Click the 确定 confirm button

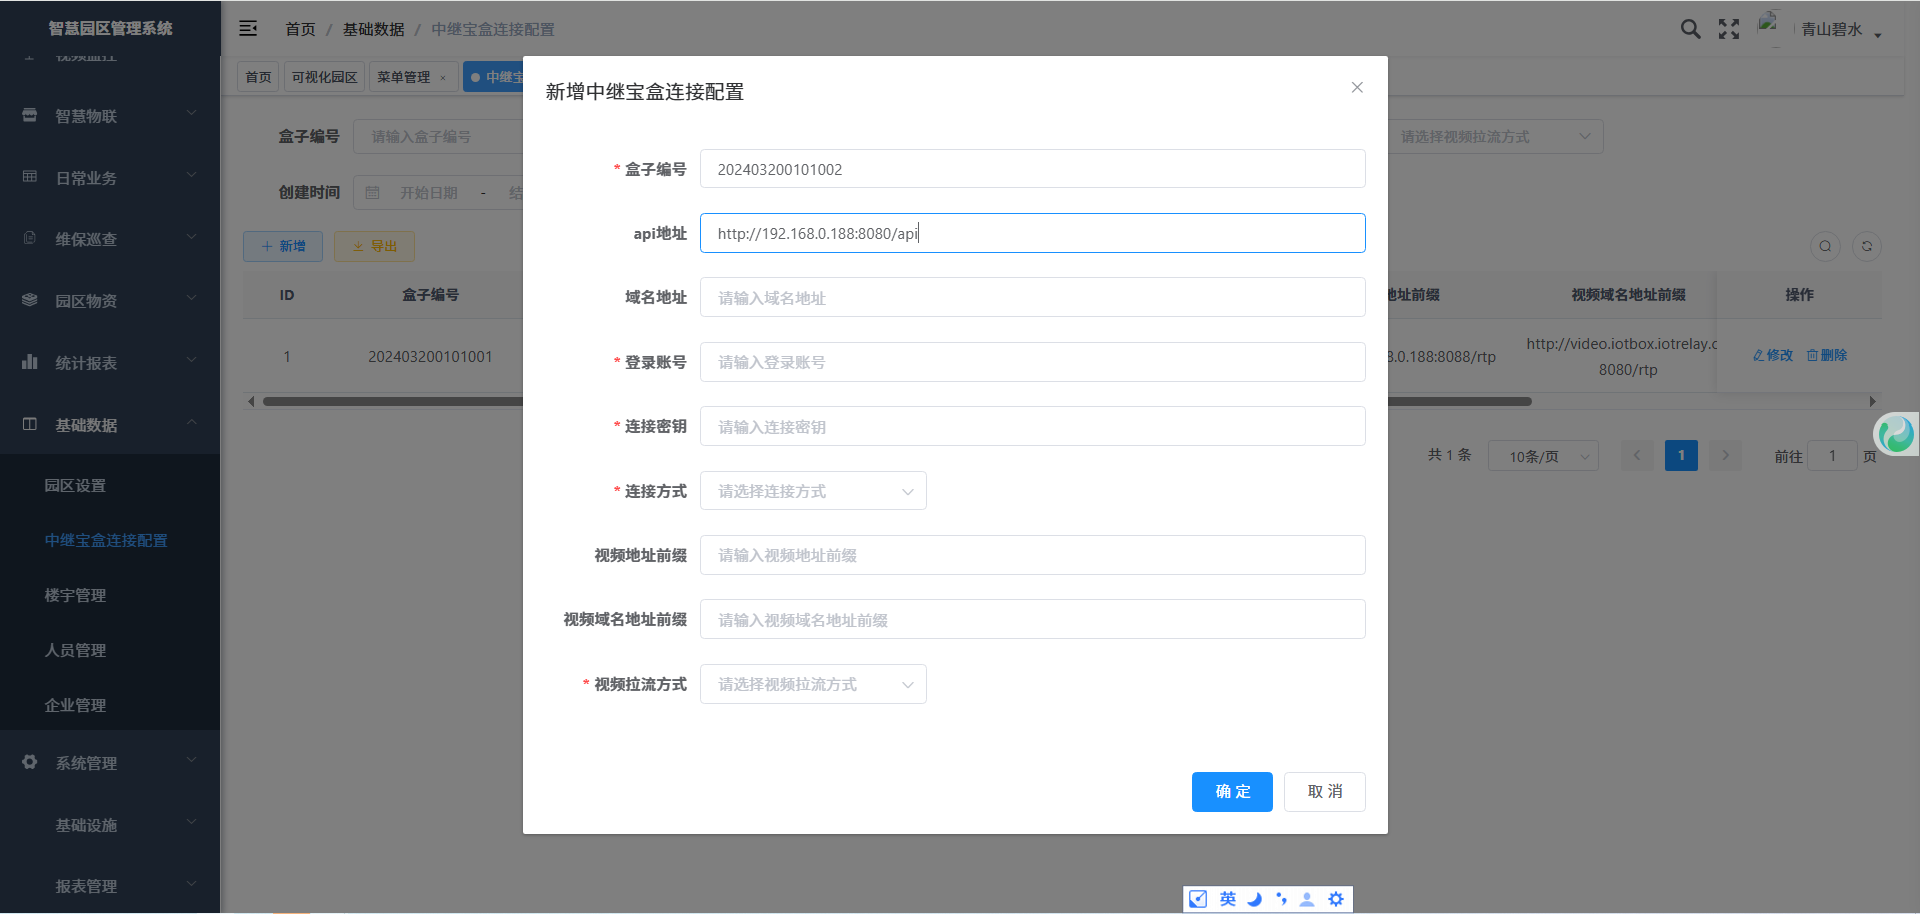tap(1232, 792)
